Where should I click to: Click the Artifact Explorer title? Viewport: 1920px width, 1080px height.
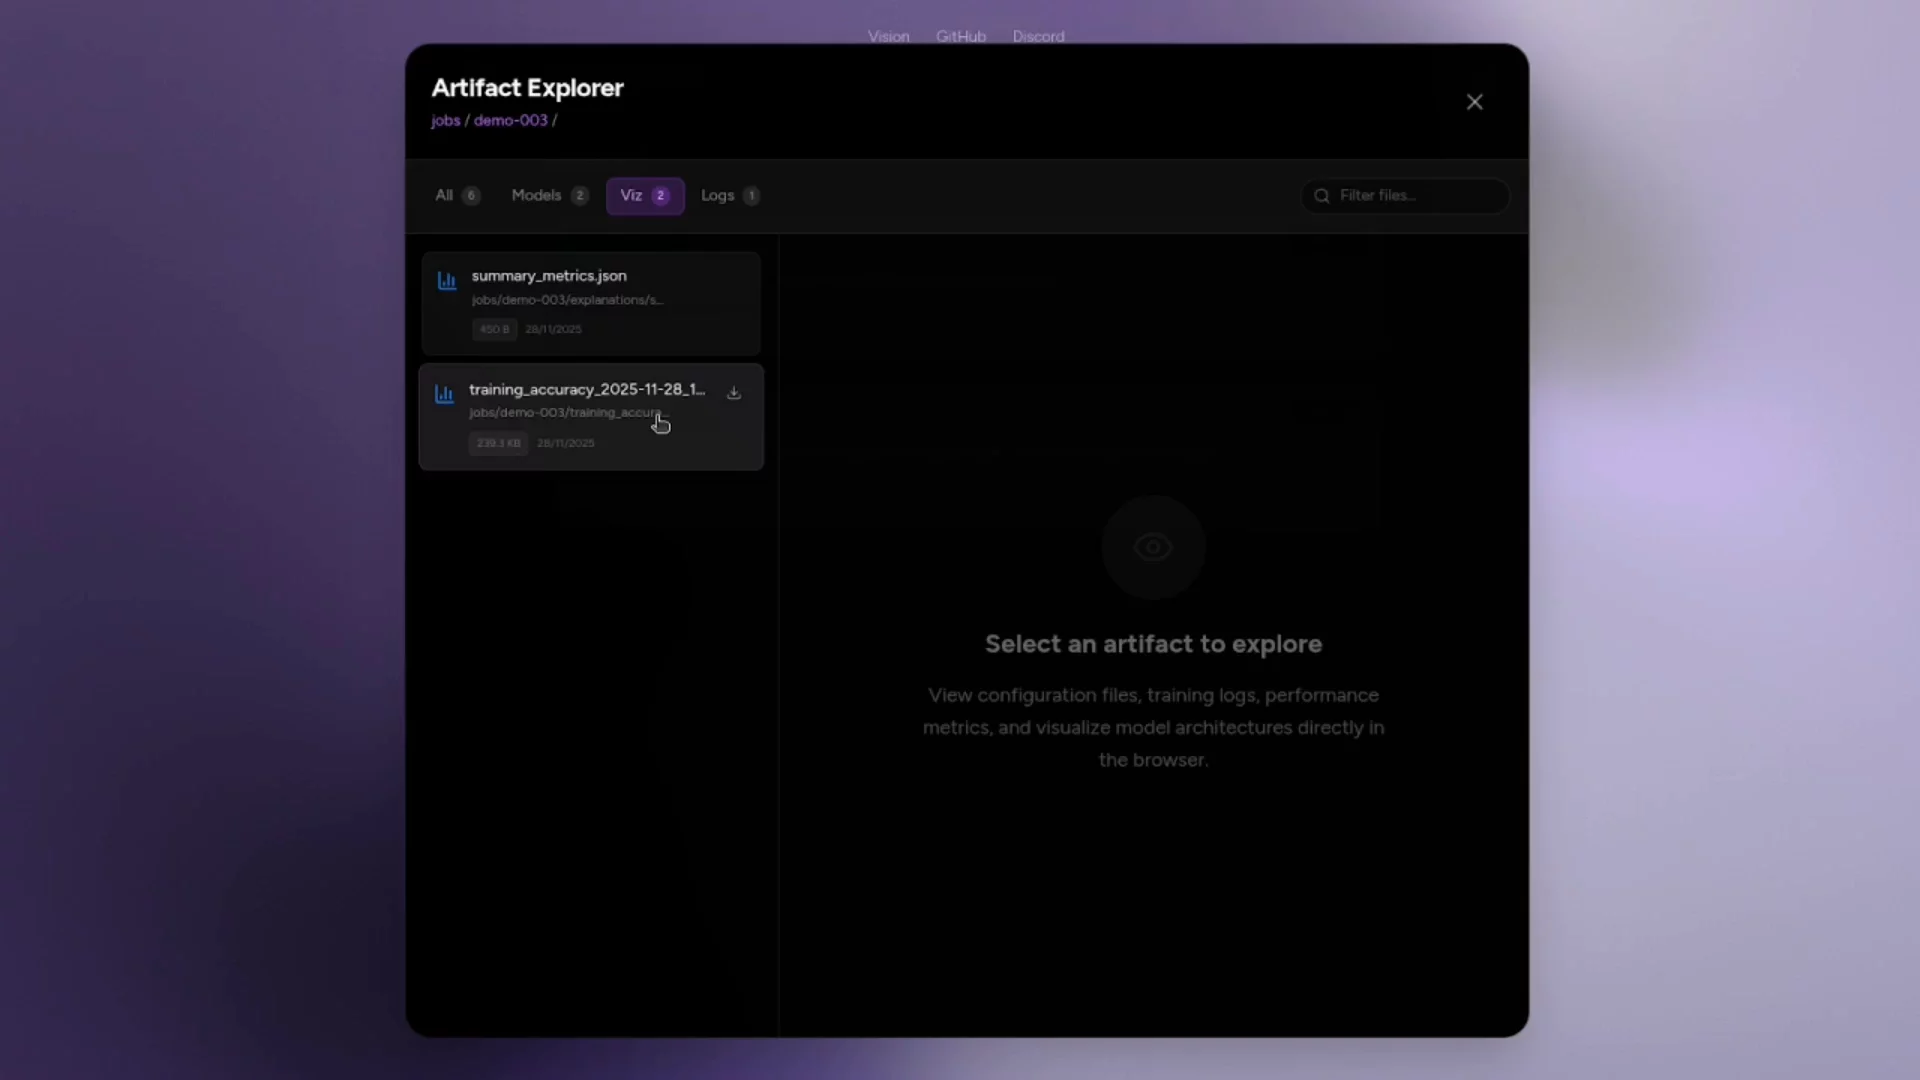click(528, 88)
